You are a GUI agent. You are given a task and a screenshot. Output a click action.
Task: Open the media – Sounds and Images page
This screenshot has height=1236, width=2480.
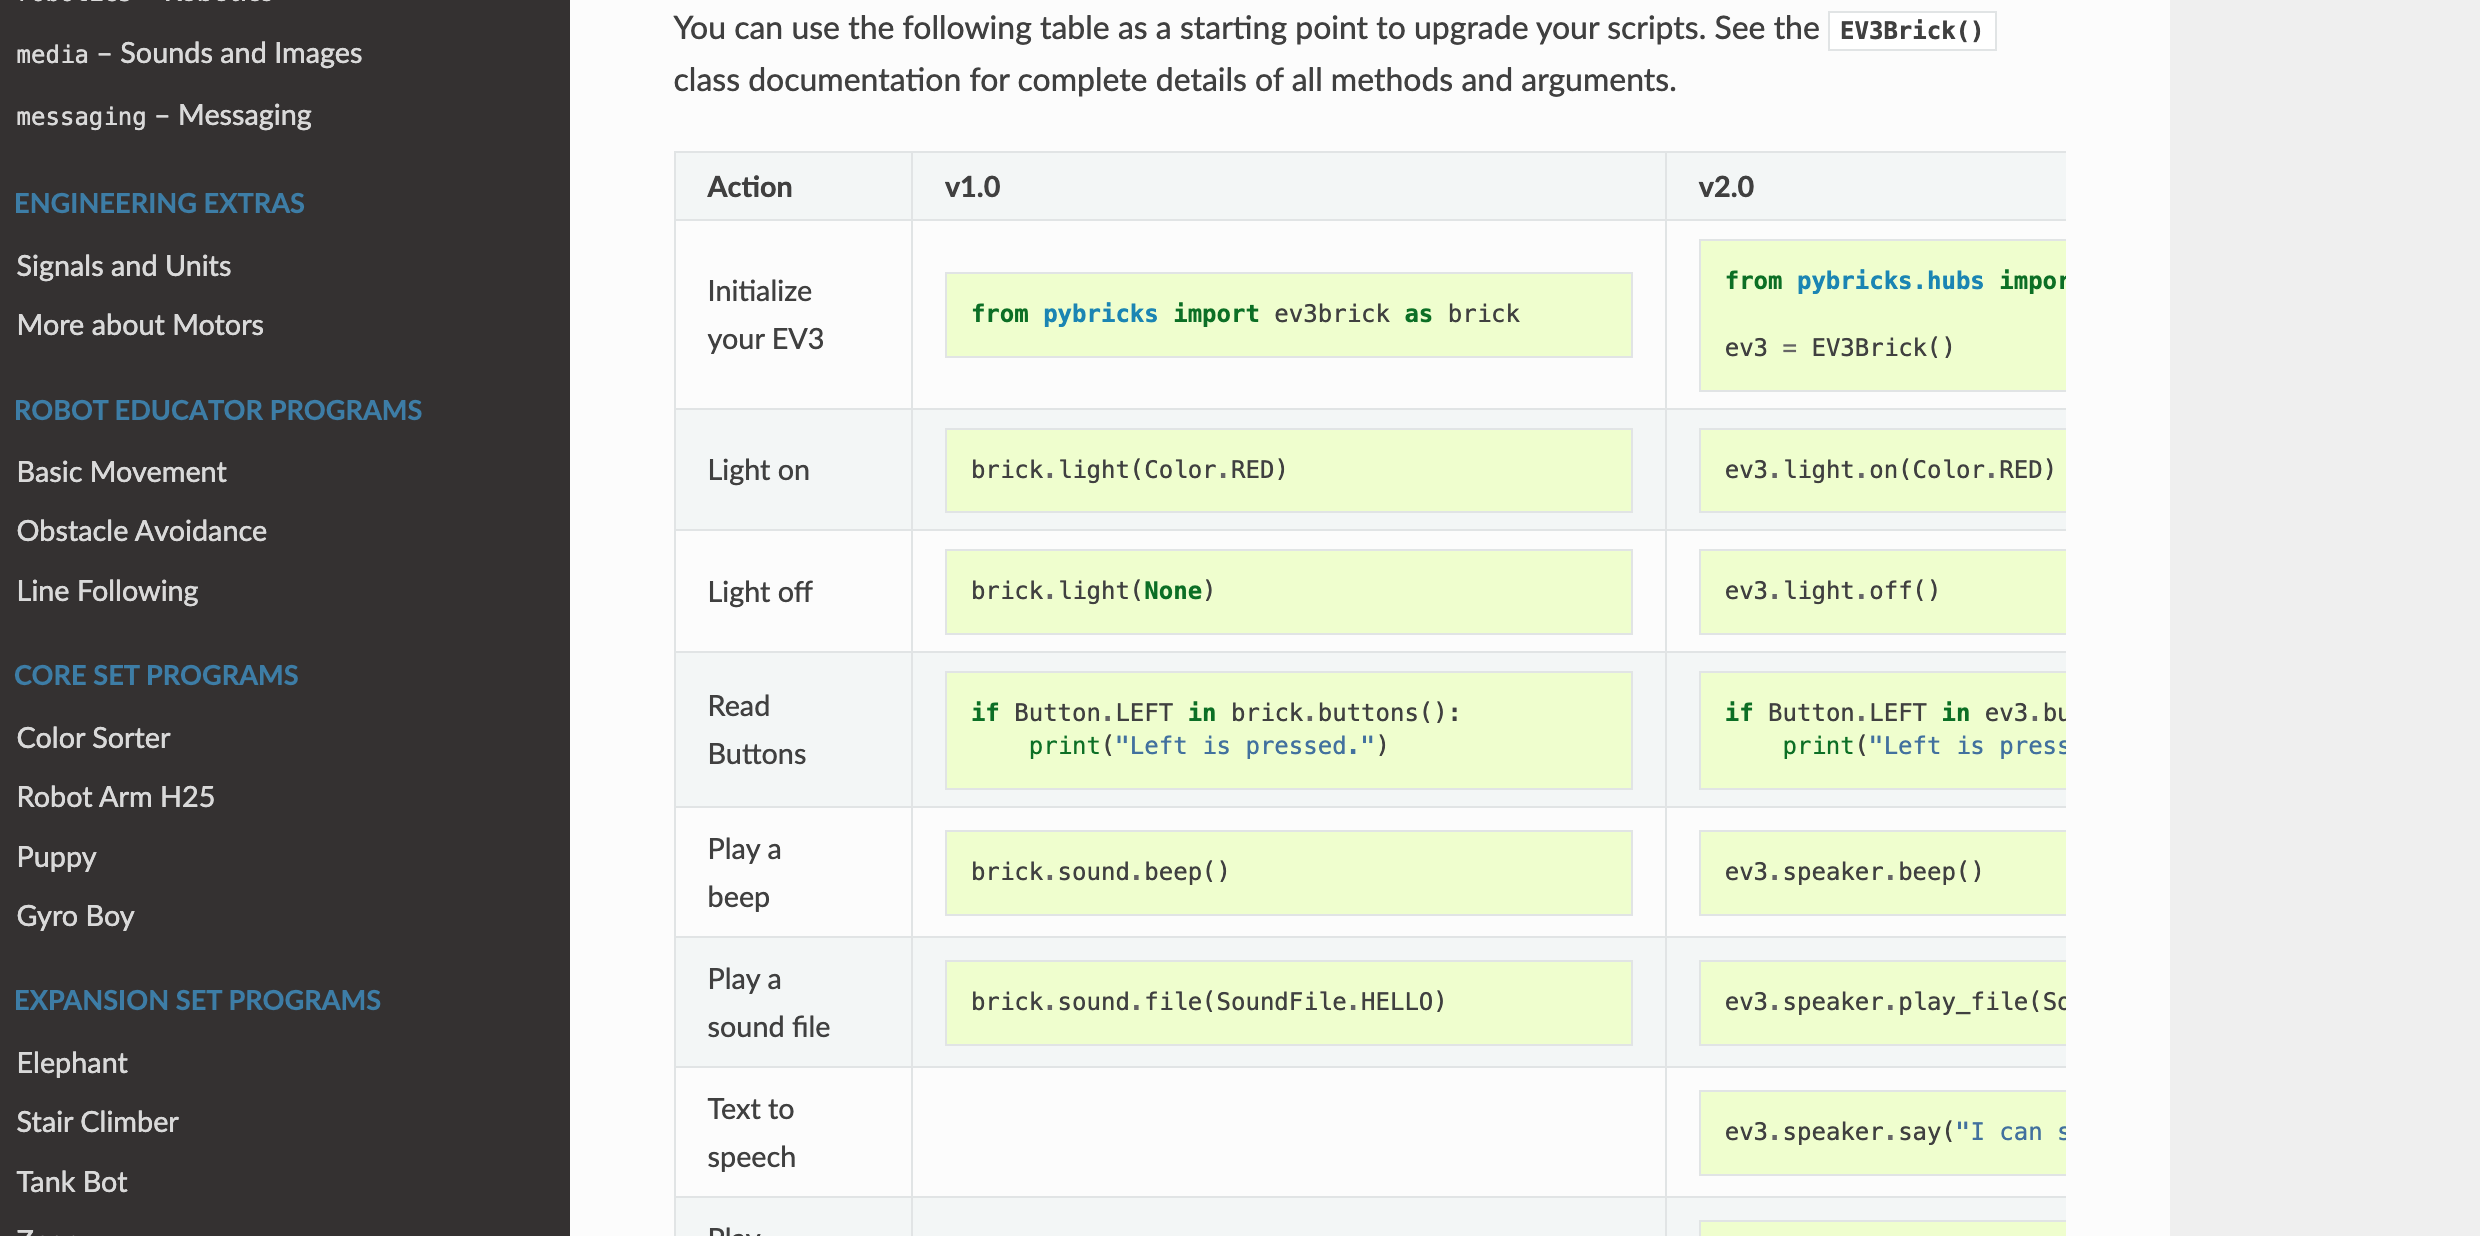point(189,53)
